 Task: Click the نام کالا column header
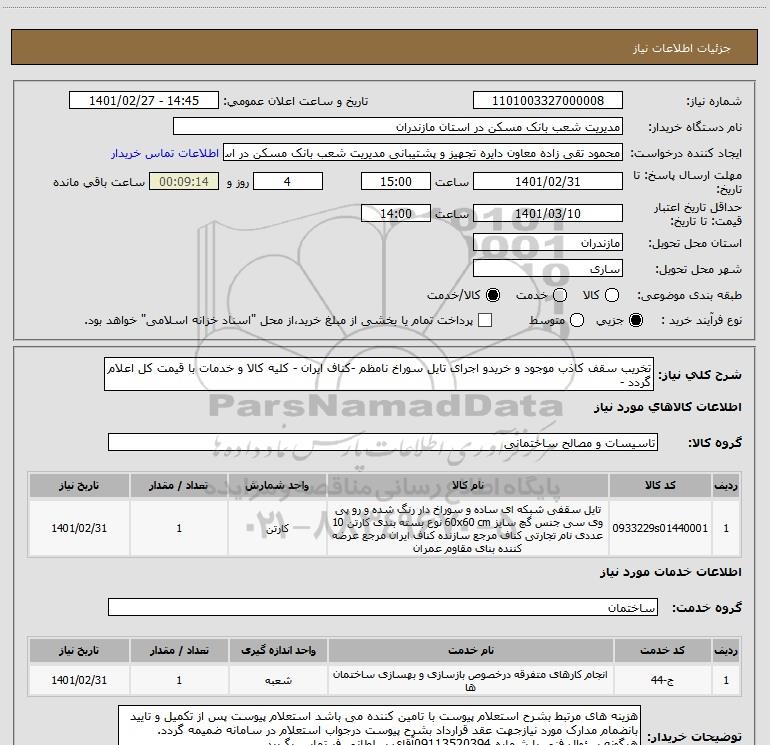(x=468, y=485)
